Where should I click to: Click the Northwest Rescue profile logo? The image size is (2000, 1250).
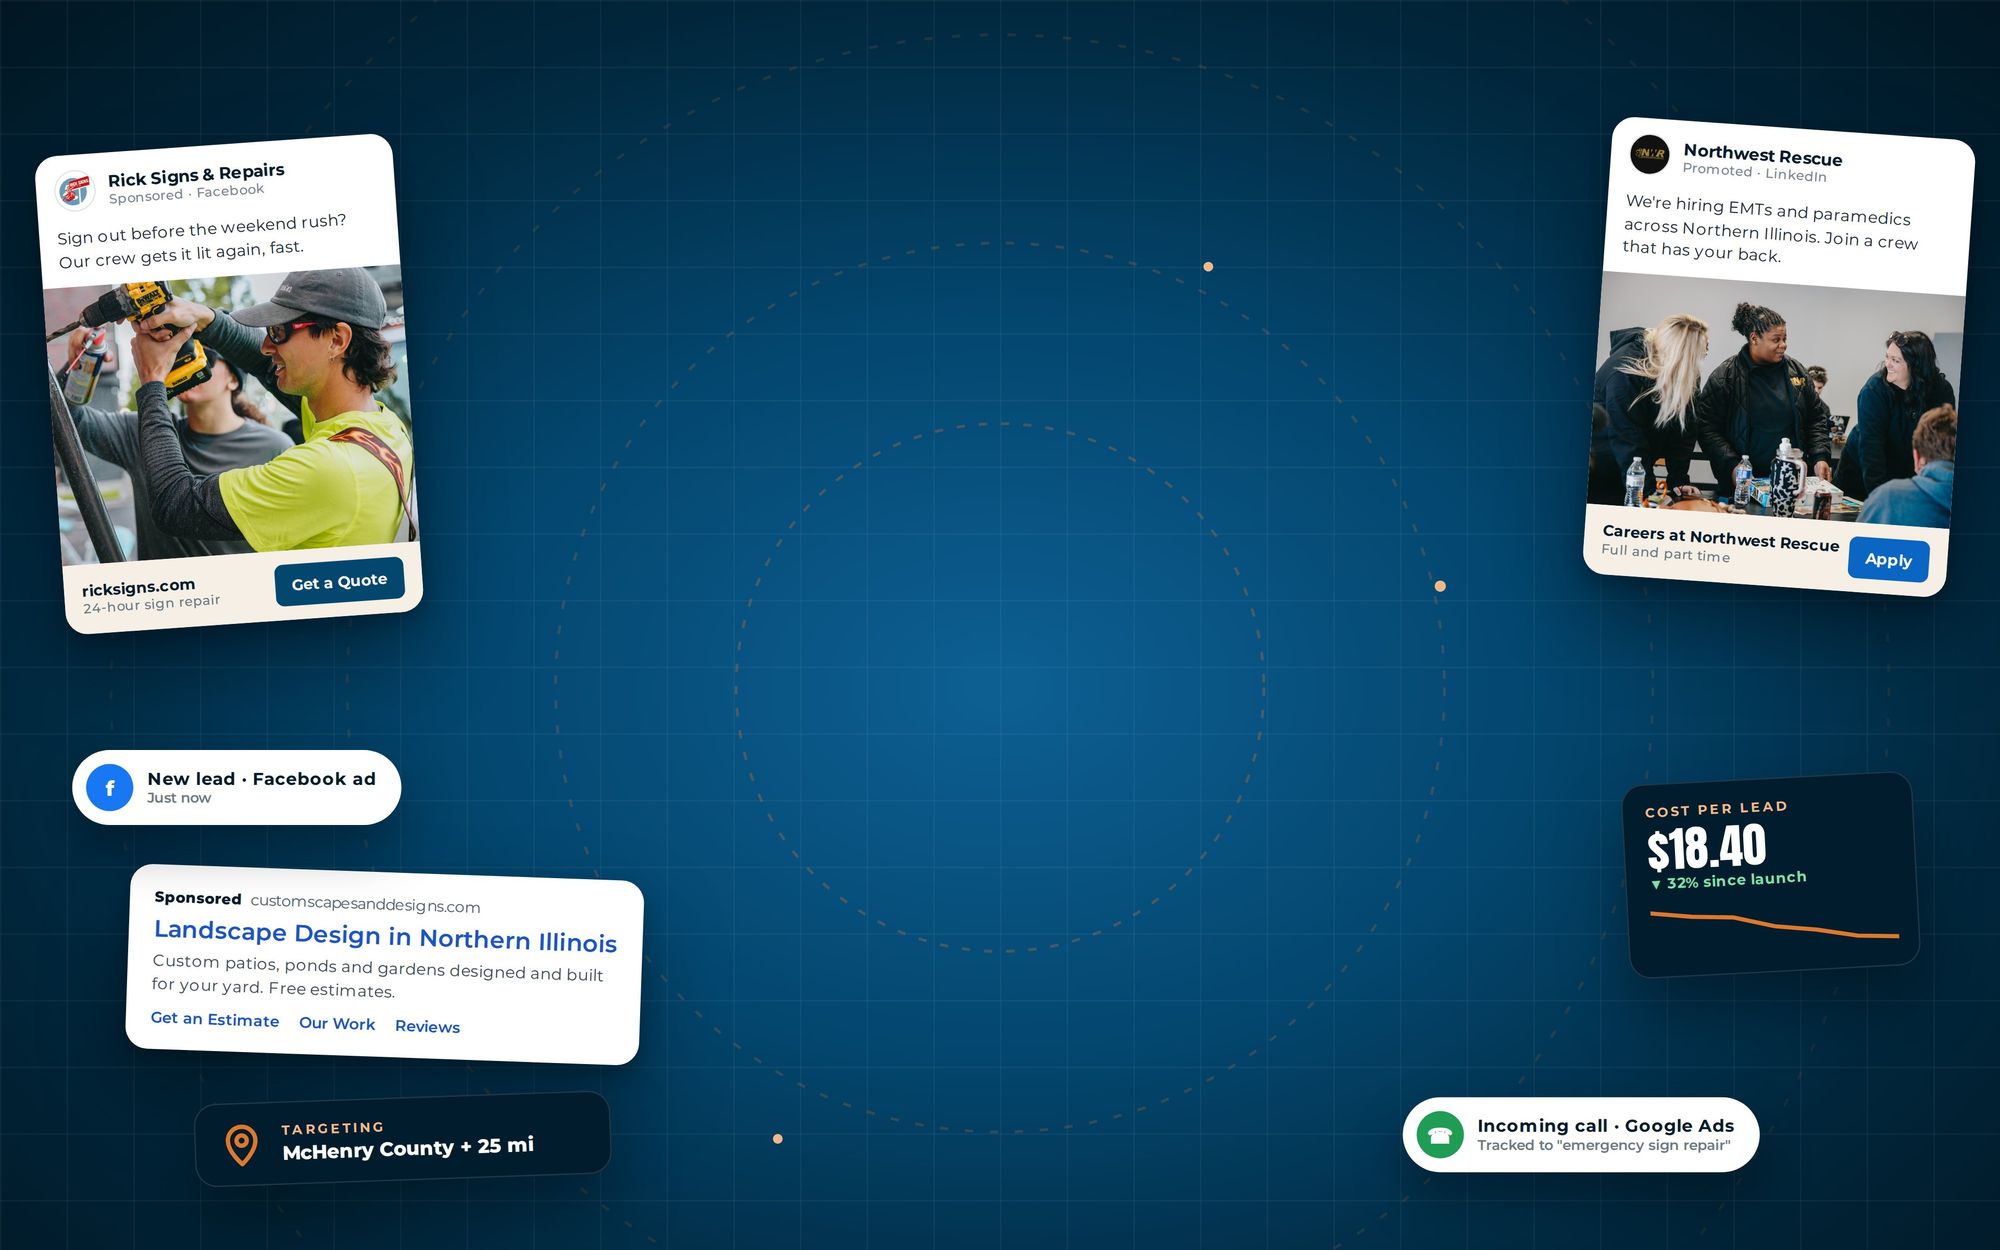click(1649, 154)
